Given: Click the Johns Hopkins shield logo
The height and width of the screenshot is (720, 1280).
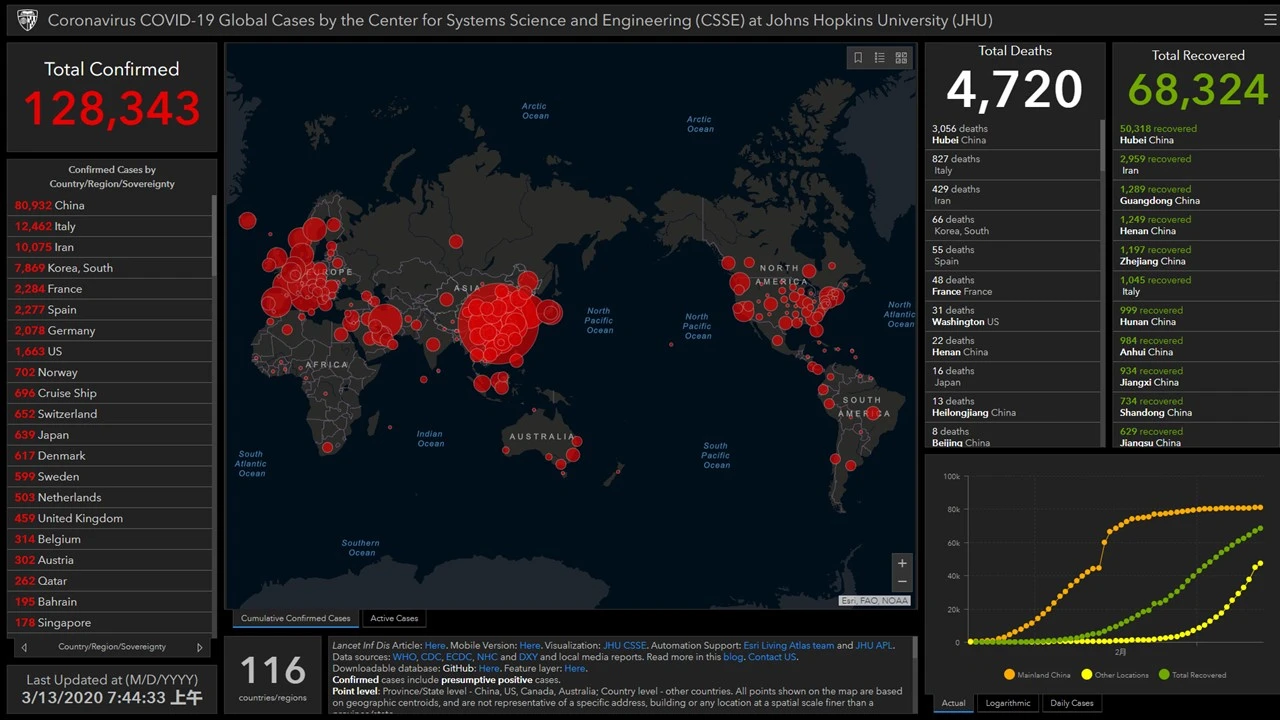Looking at the screenshot, I should [27, 20].
